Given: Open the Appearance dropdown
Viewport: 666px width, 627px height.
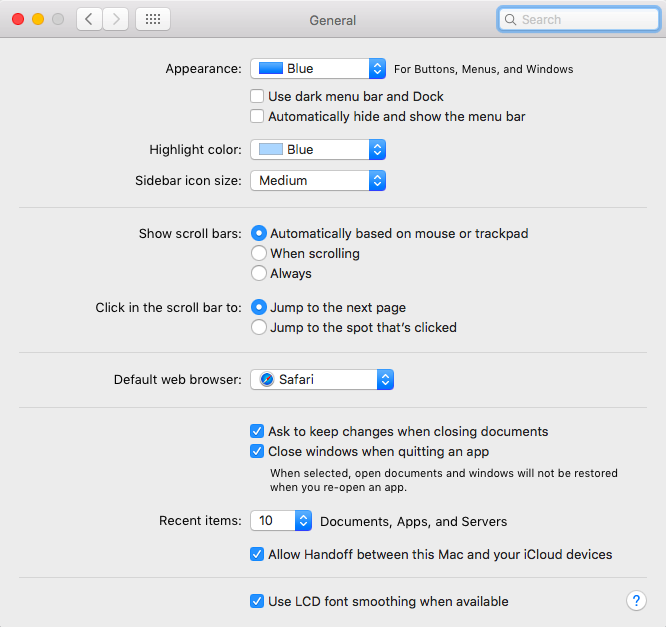Looking at the screenshot, I should coord(318,68).
